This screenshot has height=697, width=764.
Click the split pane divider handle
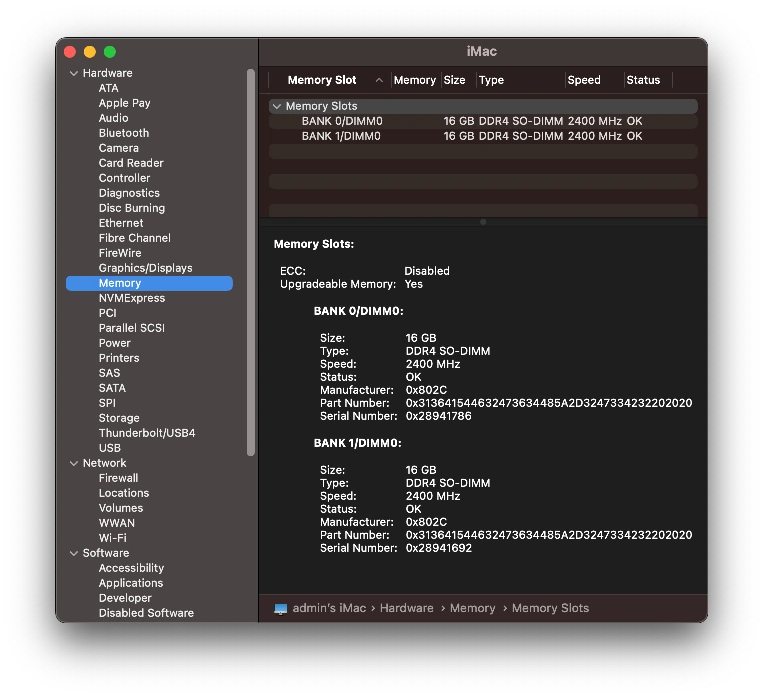click(x=483, y=222)
